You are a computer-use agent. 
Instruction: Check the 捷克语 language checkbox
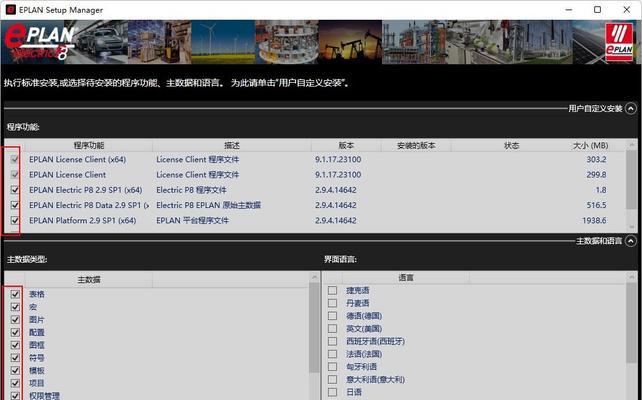coord(332,290)
